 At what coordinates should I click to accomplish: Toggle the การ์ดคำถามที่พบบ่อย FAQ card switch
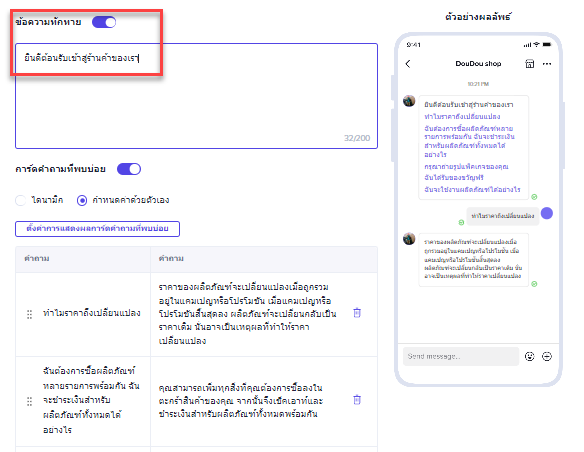(129, 169)
